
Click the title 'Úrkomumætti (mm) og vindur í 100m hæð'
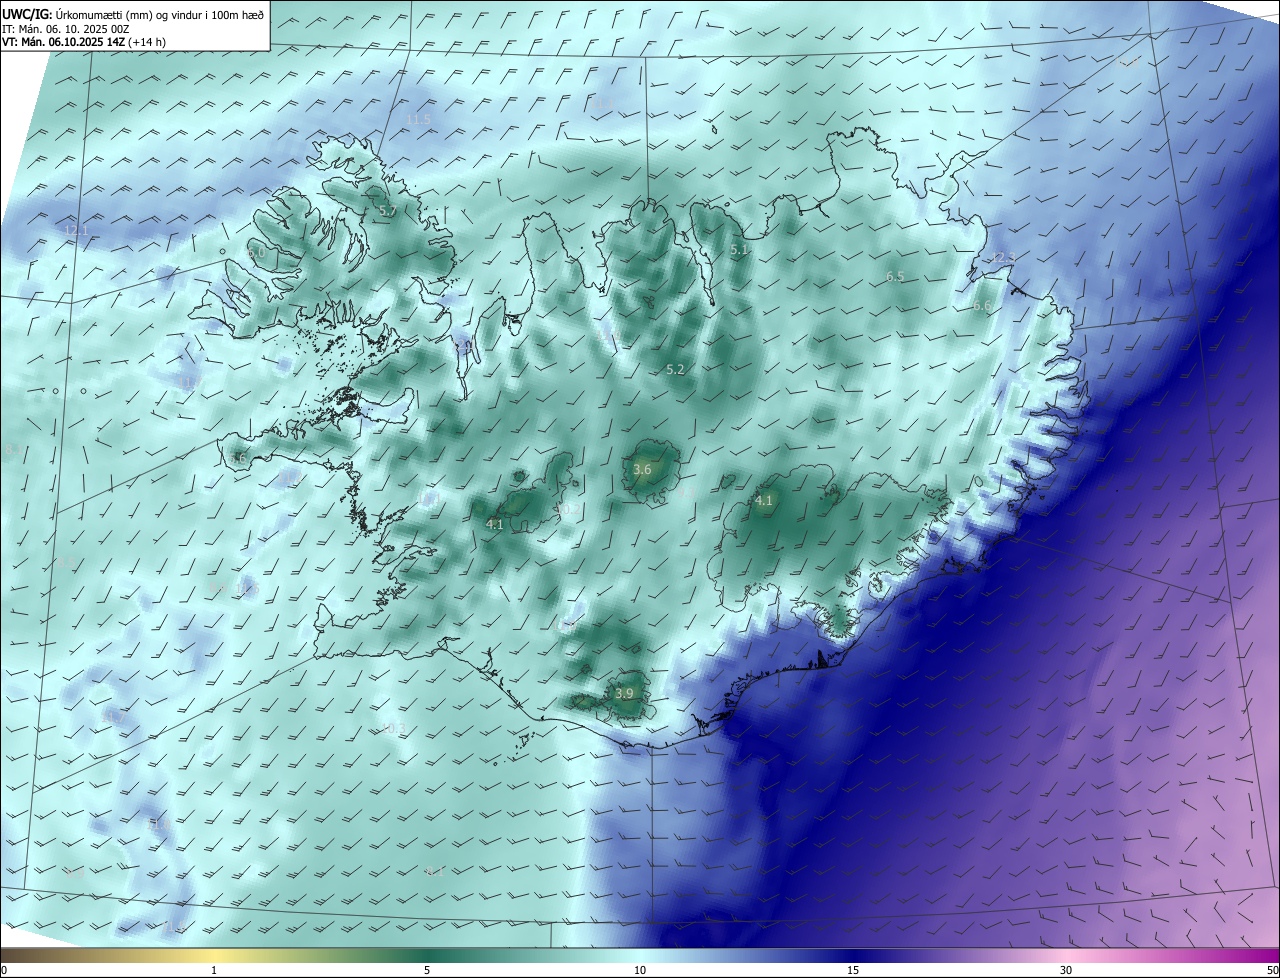(x=159, y=14)
